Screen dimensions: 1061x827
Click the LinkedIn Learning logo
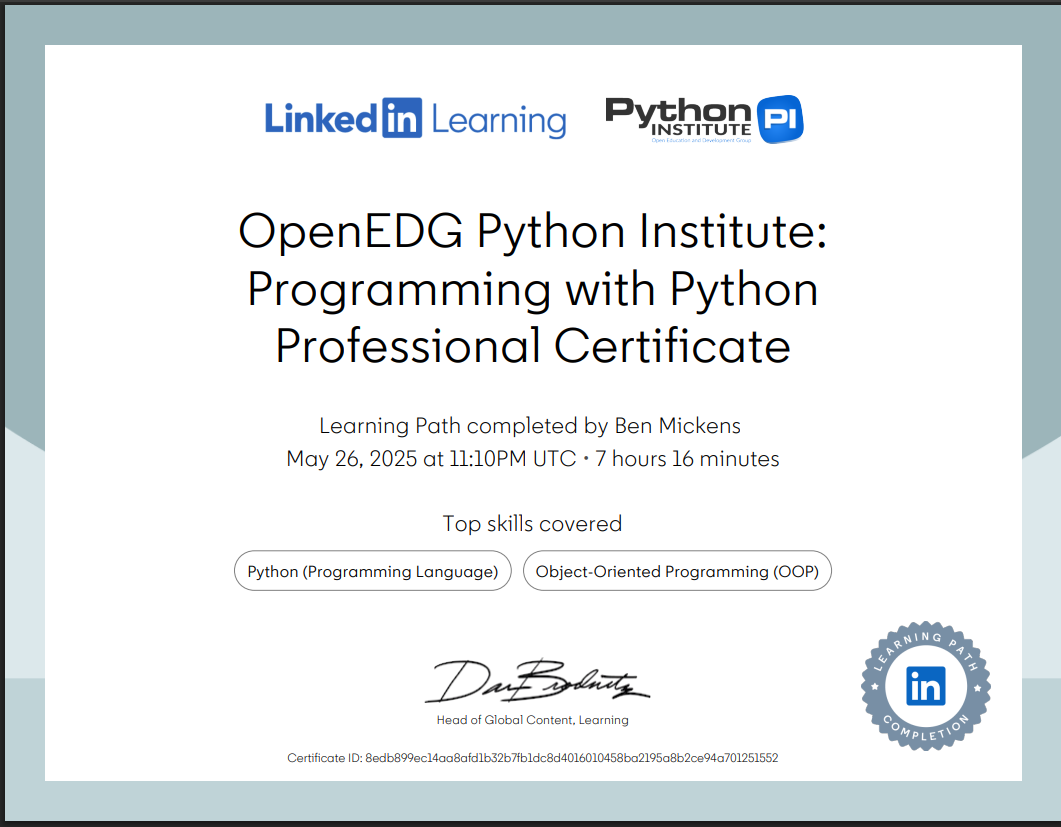(x=415, y=119)
